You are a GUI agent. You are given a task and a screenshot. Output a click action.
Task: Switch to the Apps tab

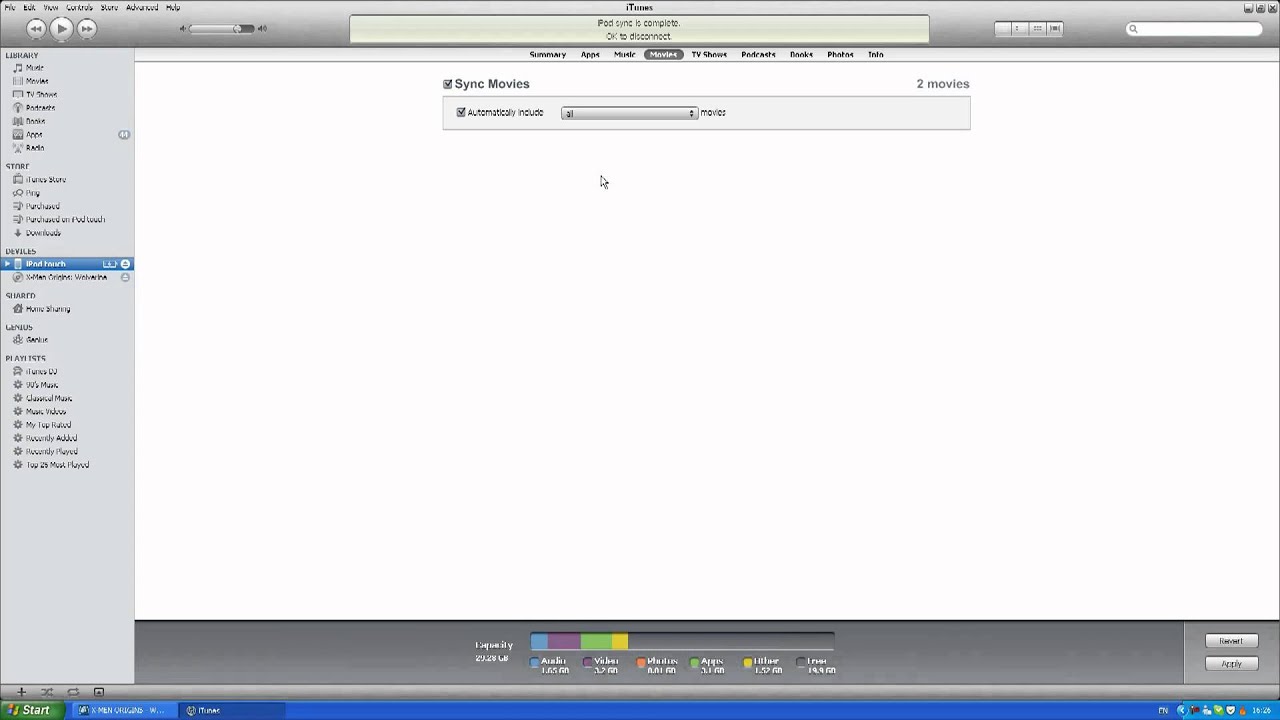pyautogui.click(x=590, y=54)
